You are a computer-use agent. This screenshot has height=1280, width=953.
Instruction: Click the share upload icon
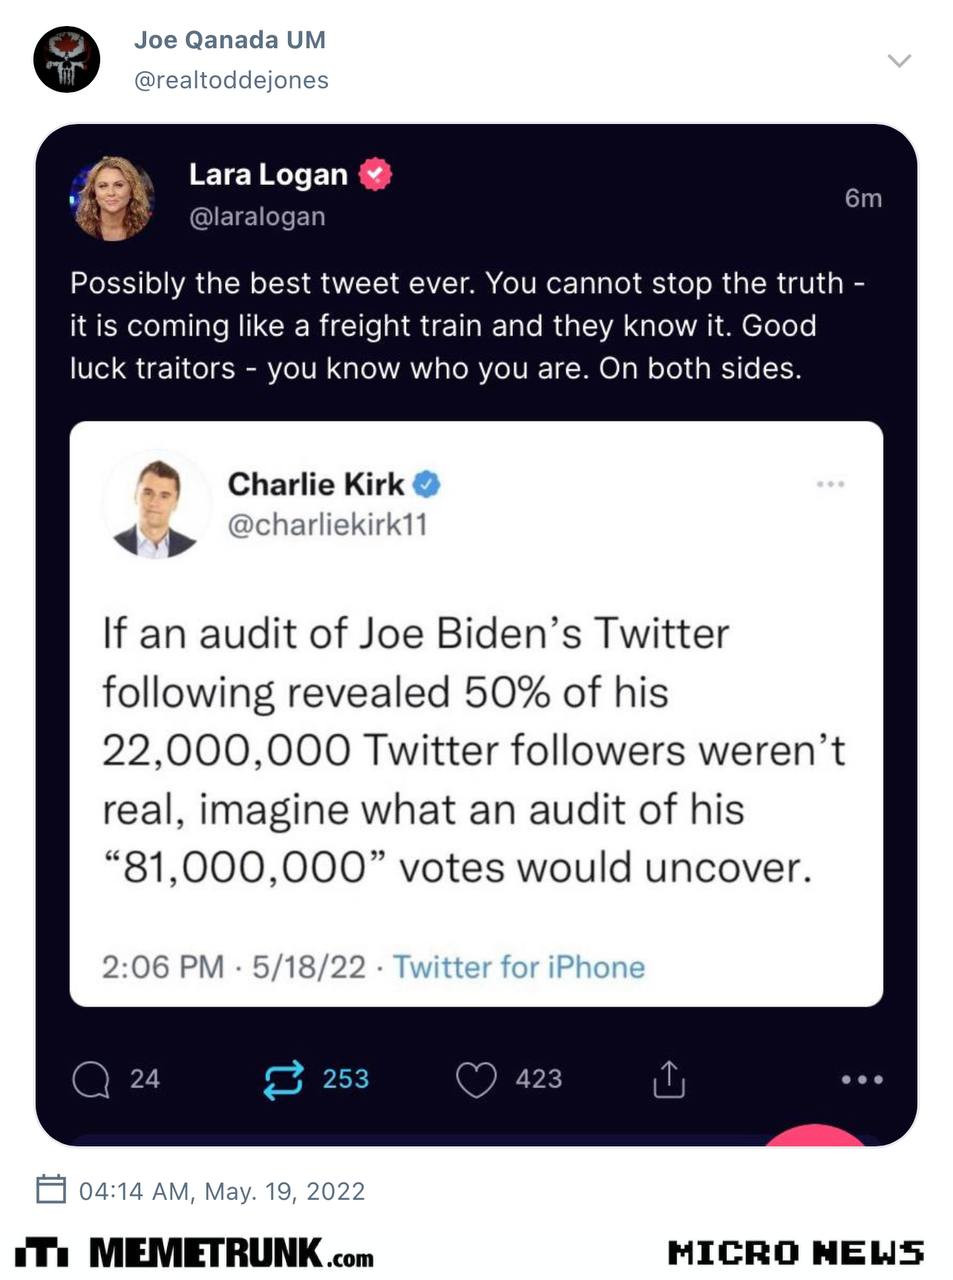(668, 1079)
